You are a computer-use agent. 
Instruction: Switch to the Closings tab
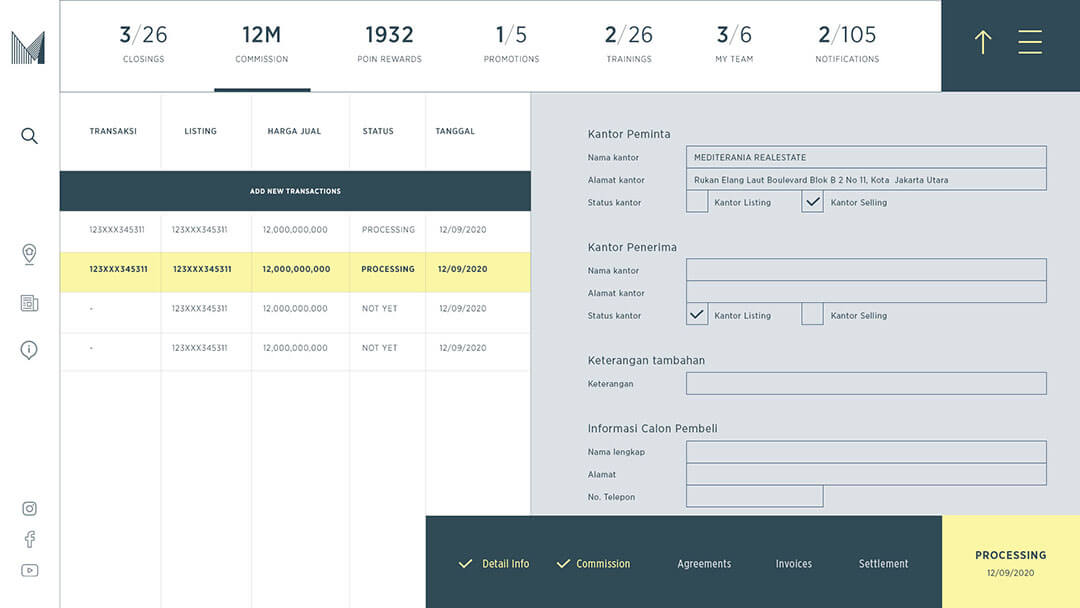click(143, 44)
